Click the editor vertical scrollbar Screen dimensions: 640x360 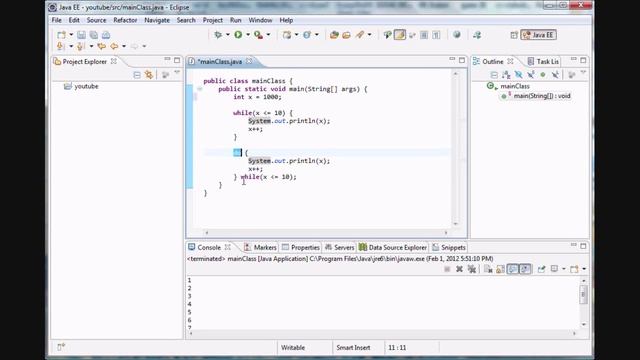point(456,149)
